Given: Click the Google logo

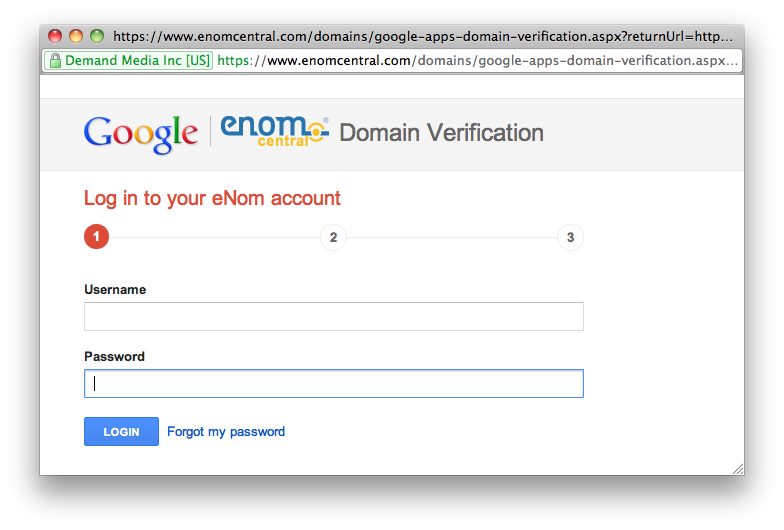Looking at the screenshot, I should tap(141, 133).
